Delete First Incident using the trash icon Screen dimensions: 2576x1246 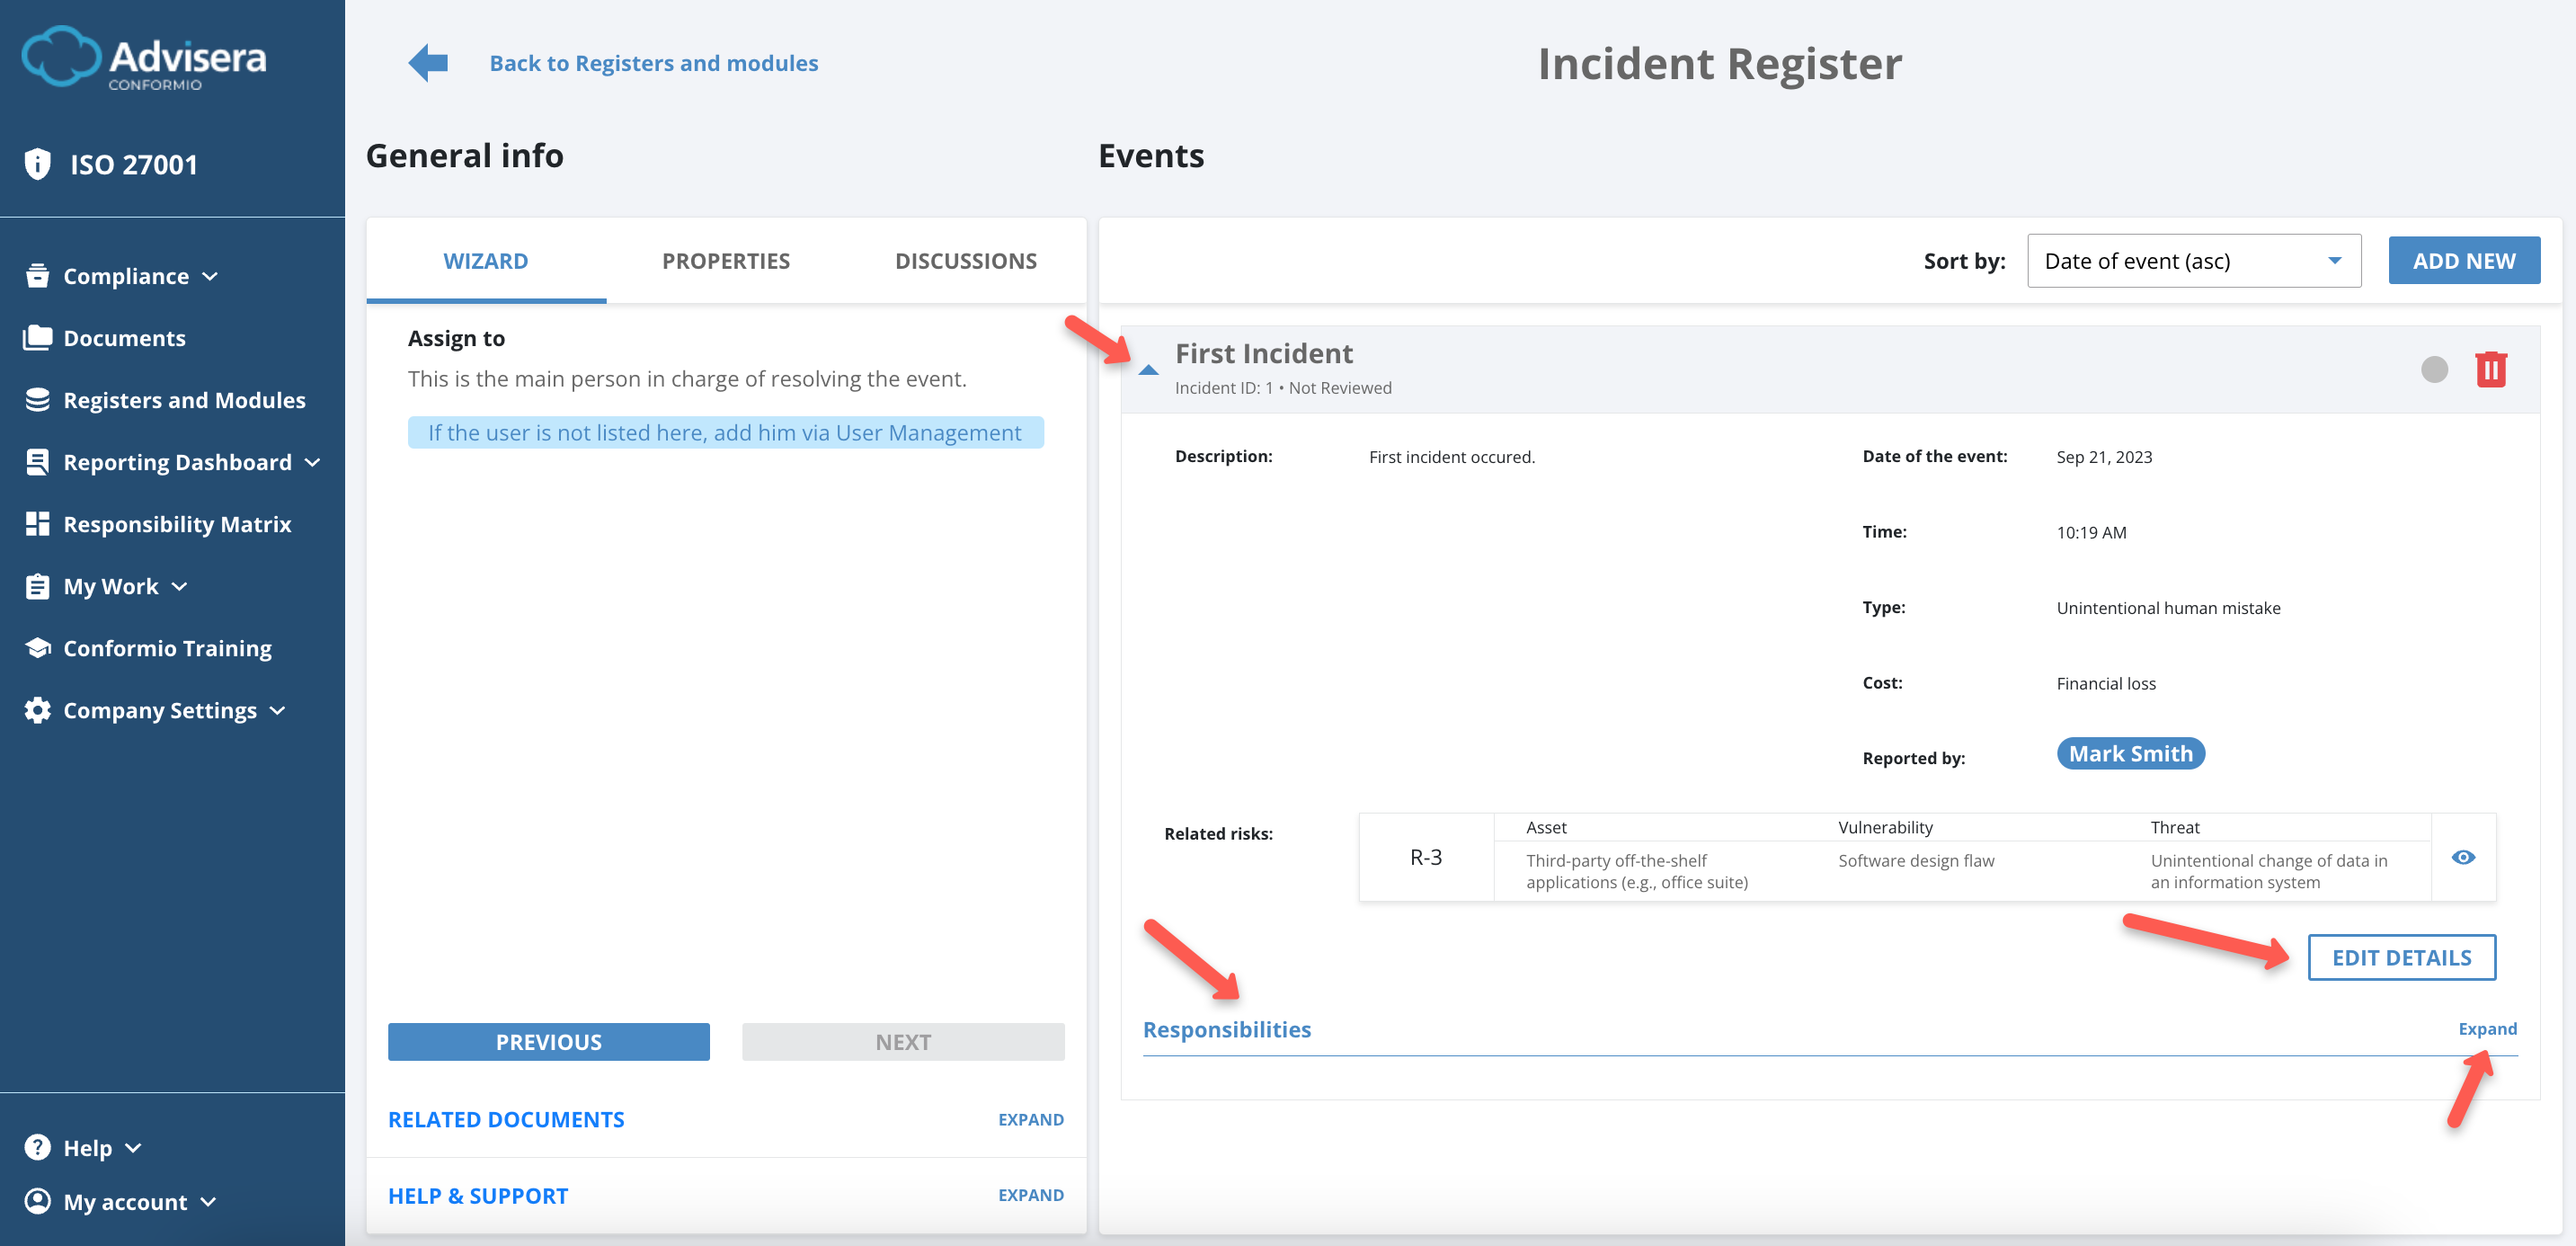coord(2491,369)
